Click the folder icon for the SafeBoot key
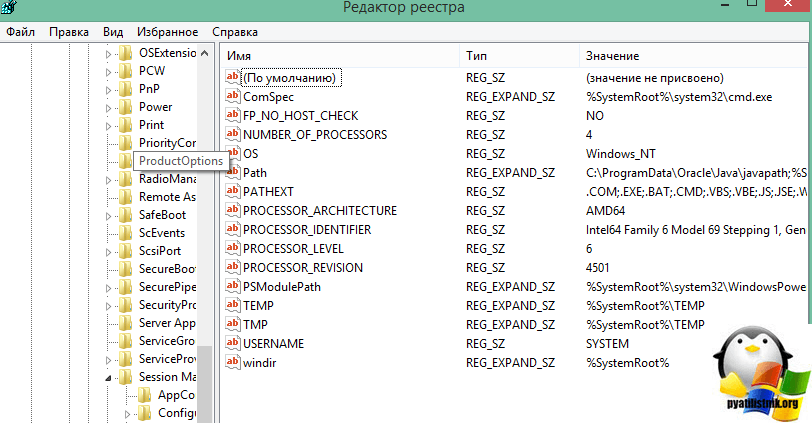This screenshot has width=812, height=423. click(x=126, y=215)
